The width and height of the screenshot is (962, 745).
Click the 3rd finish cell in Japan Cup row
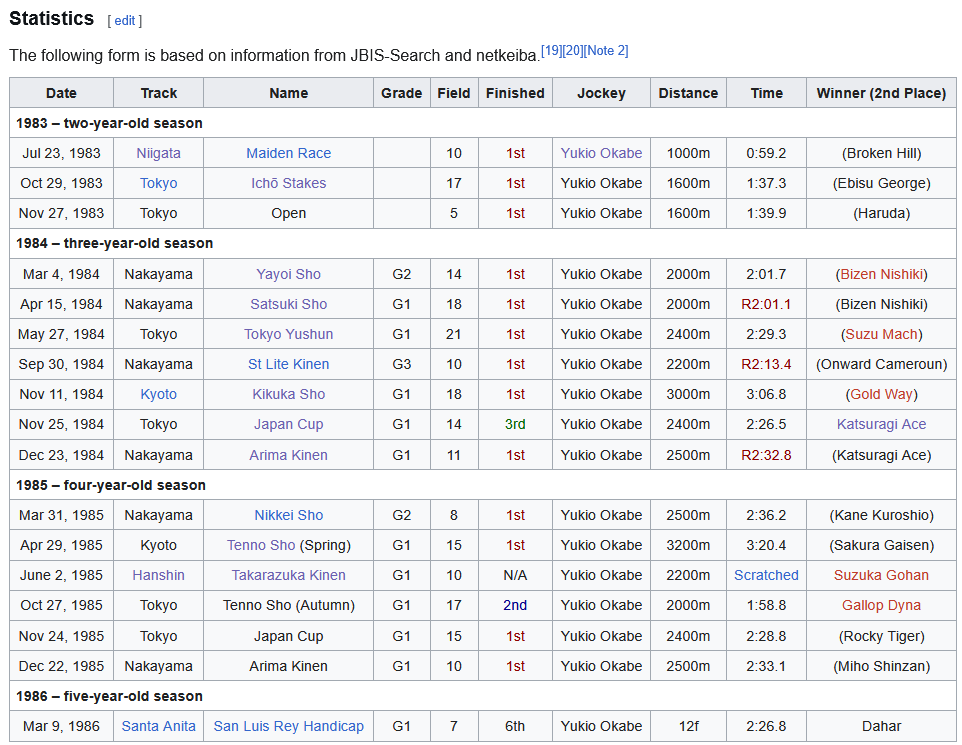[515, 425]
